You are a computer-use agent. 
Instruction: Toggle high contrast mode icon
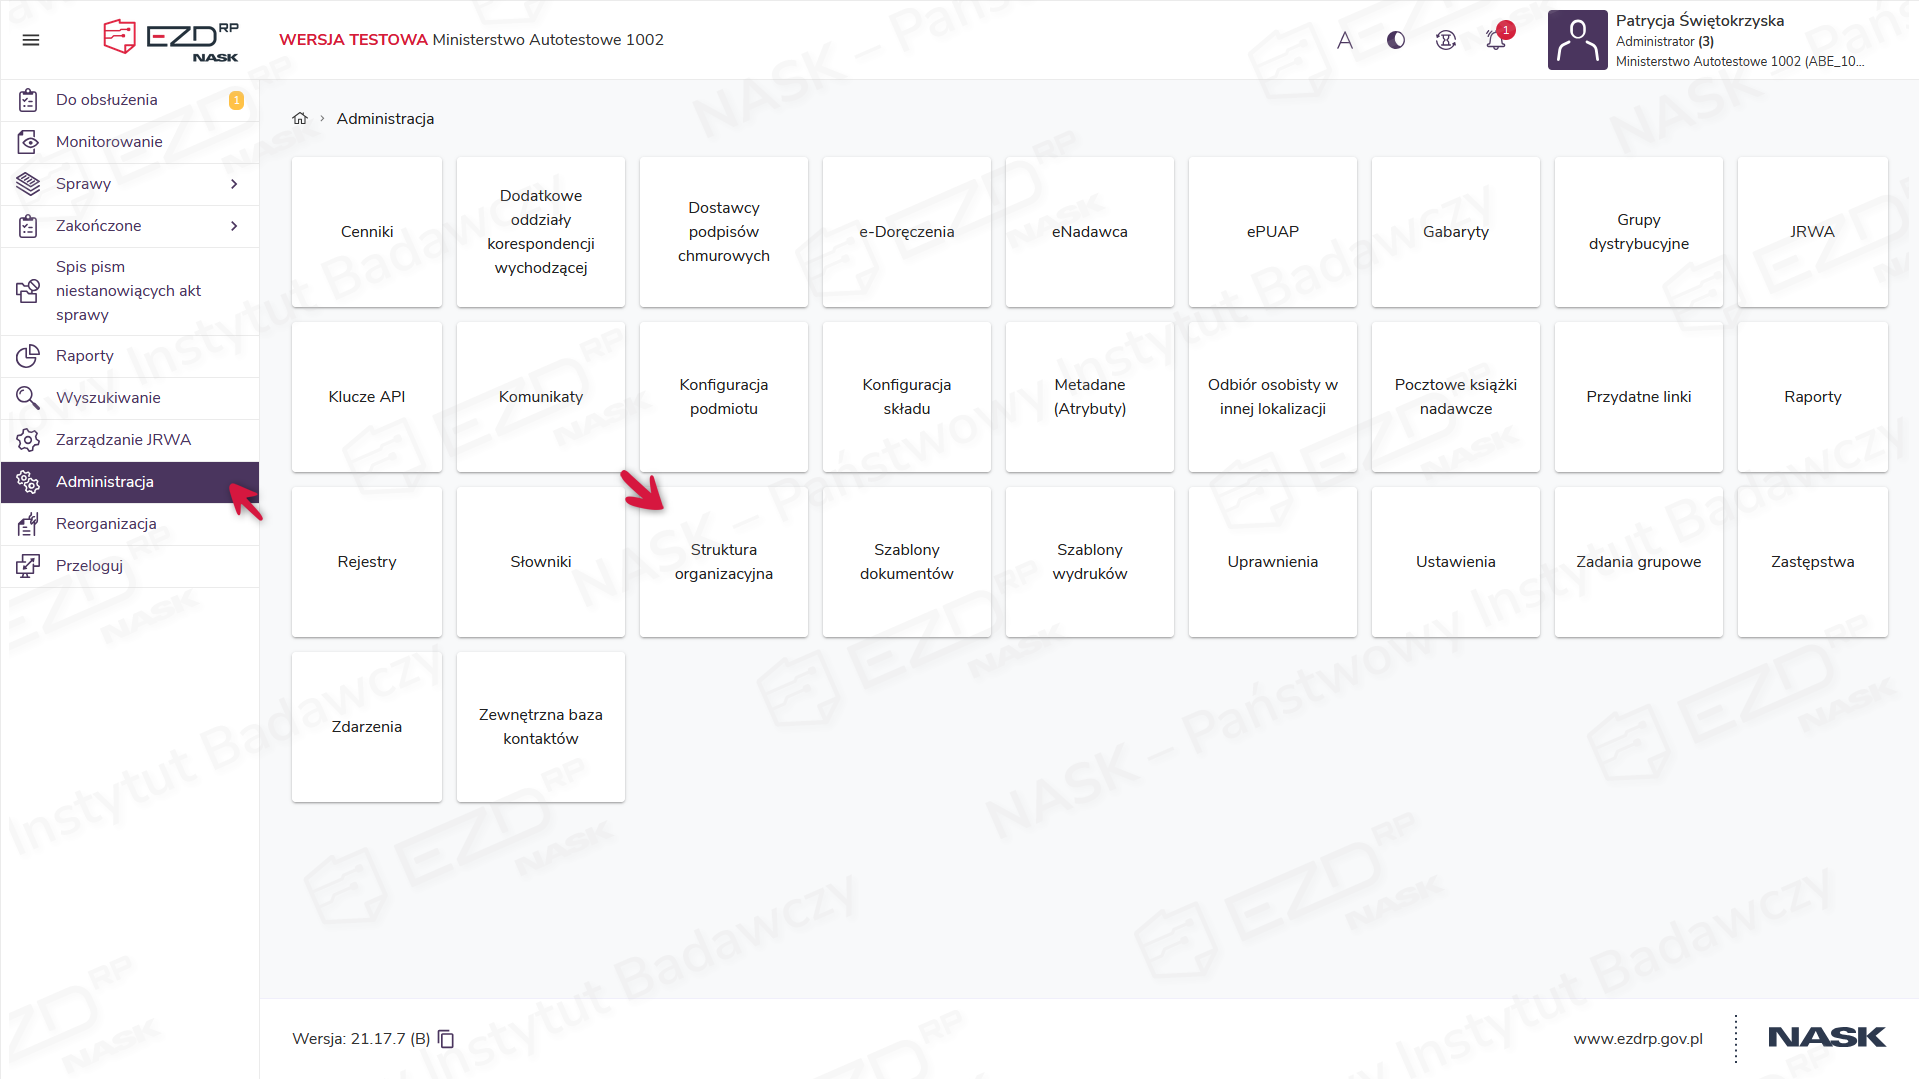[1396, 40]
